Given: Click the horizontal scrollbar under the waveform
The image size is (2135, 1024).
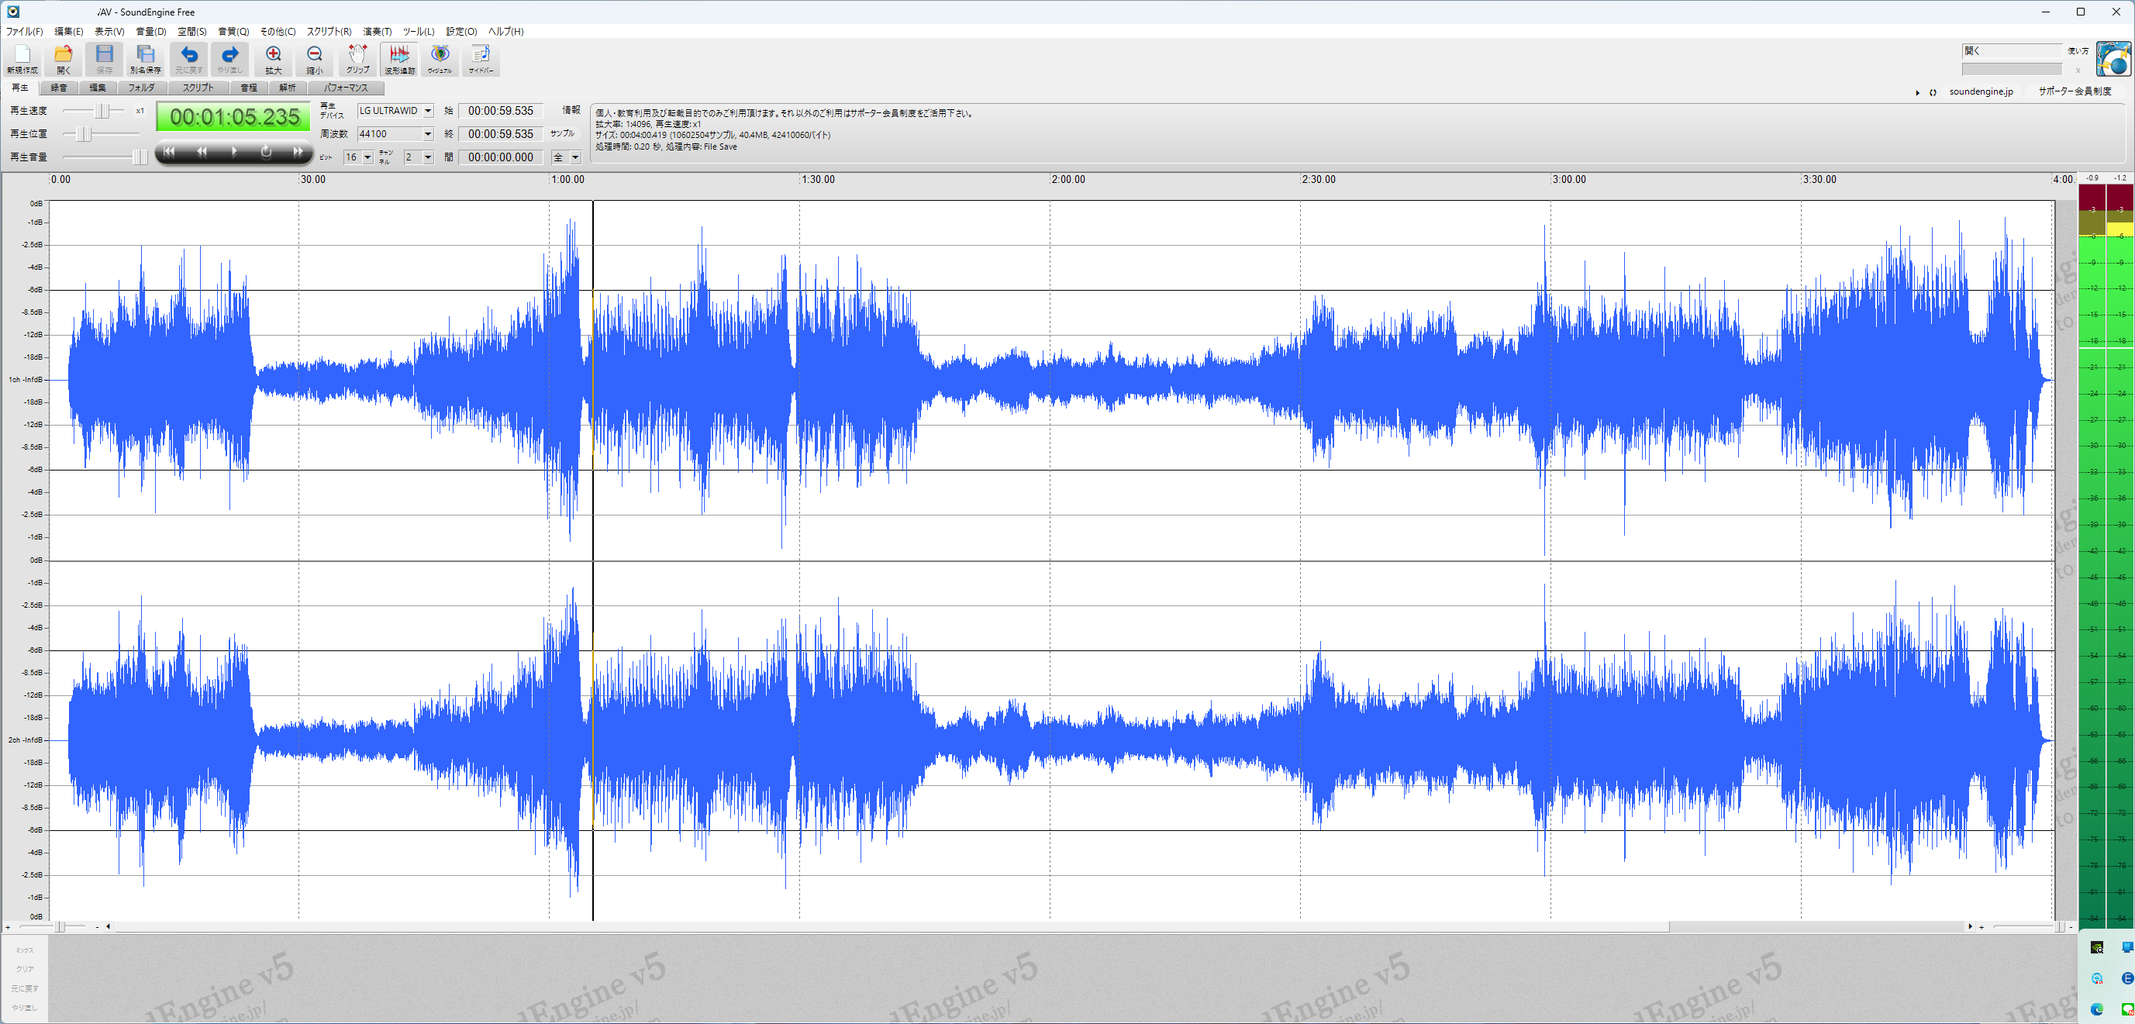Looking at the screenshot, I should [890, 927].
